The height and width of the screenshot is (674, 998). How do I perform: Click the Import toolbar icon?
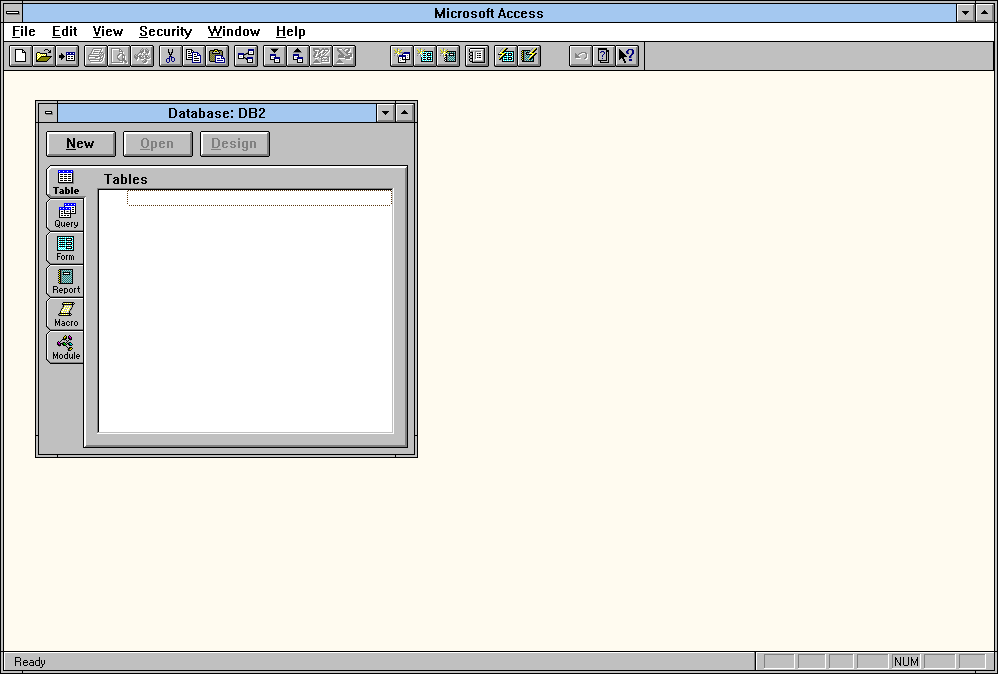click(274, 56)
